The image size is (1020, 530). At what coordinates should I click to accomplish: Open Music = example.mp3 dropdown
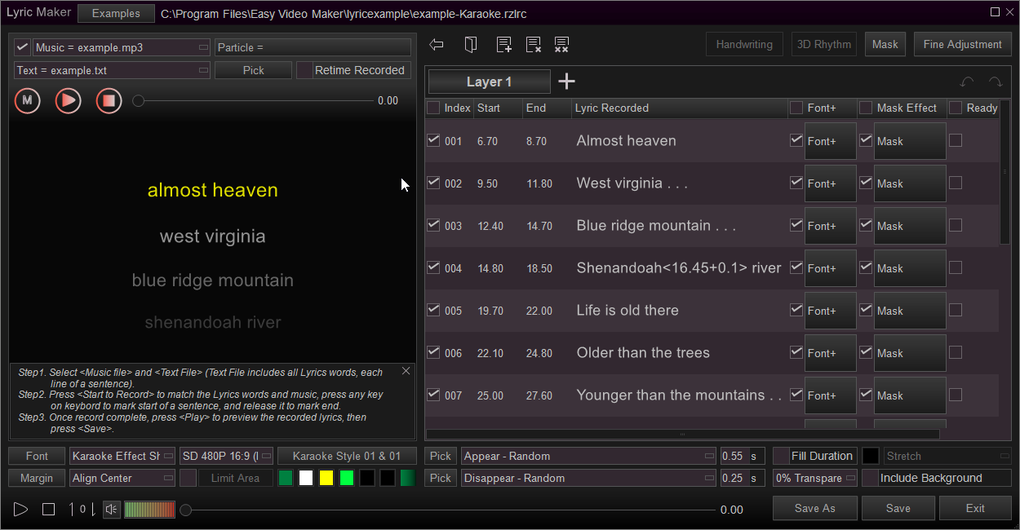coord(122,47)
